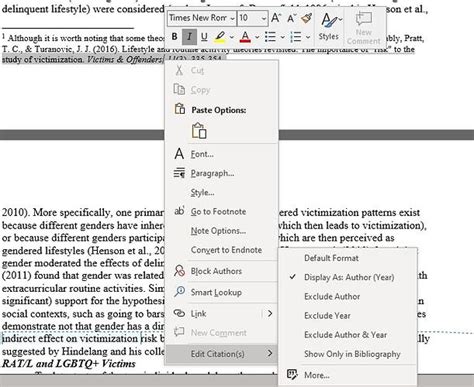
Task: Click the New Comment context menu icon
Action: pyautogui.click(x=179, y=332)
